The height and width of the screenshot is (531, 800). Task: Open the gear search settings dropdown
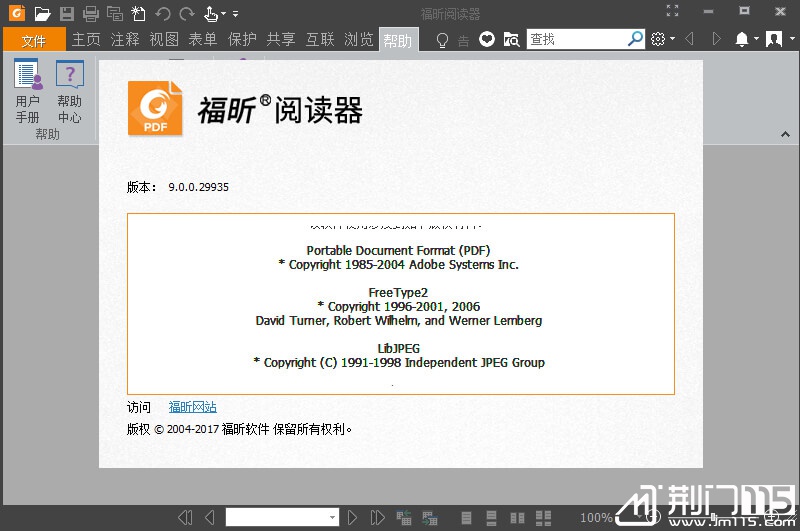662,39
